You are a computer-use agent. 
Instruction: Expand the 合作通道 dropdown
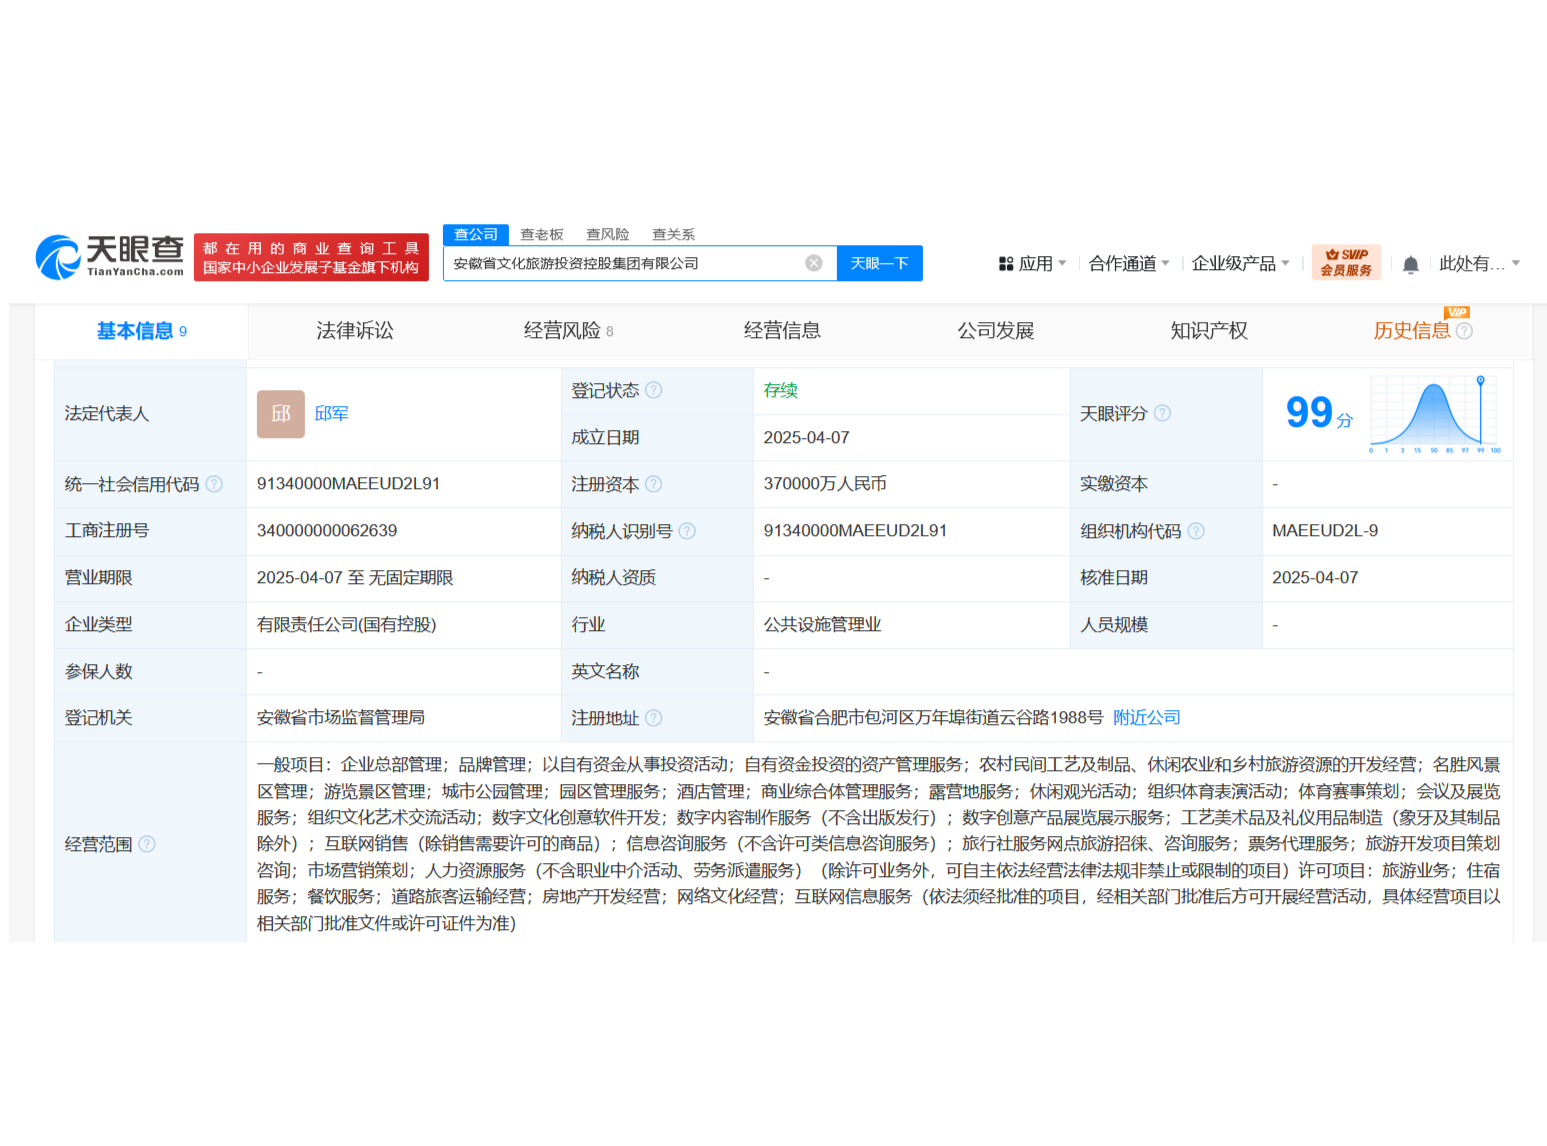pyautogui.click(x=1129, y=264)
